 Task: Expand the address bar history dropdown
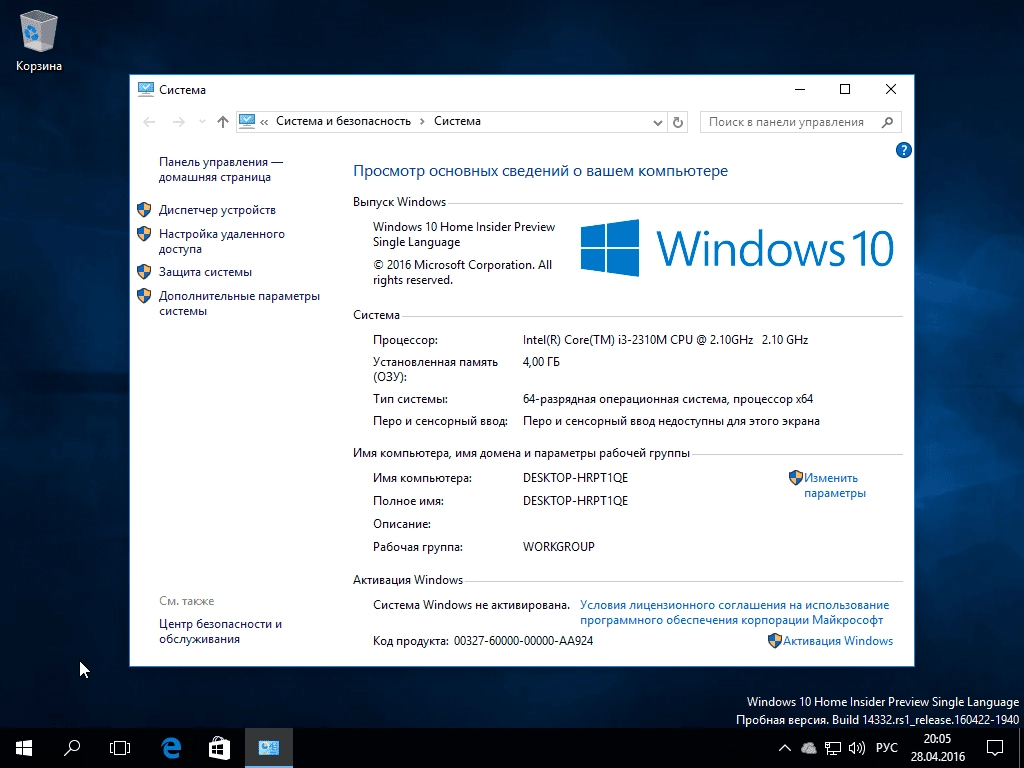[658, 122]
